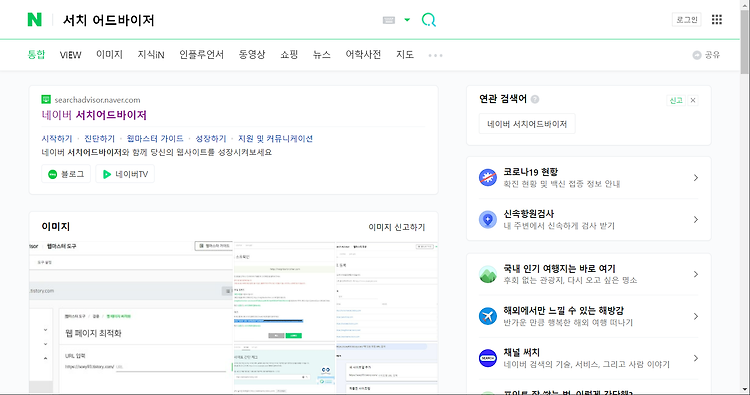The width and height of the screenshot is (750, 395).
Task: Expand the 신속항원검사 chevron
Action: click(x=695, y=219)
